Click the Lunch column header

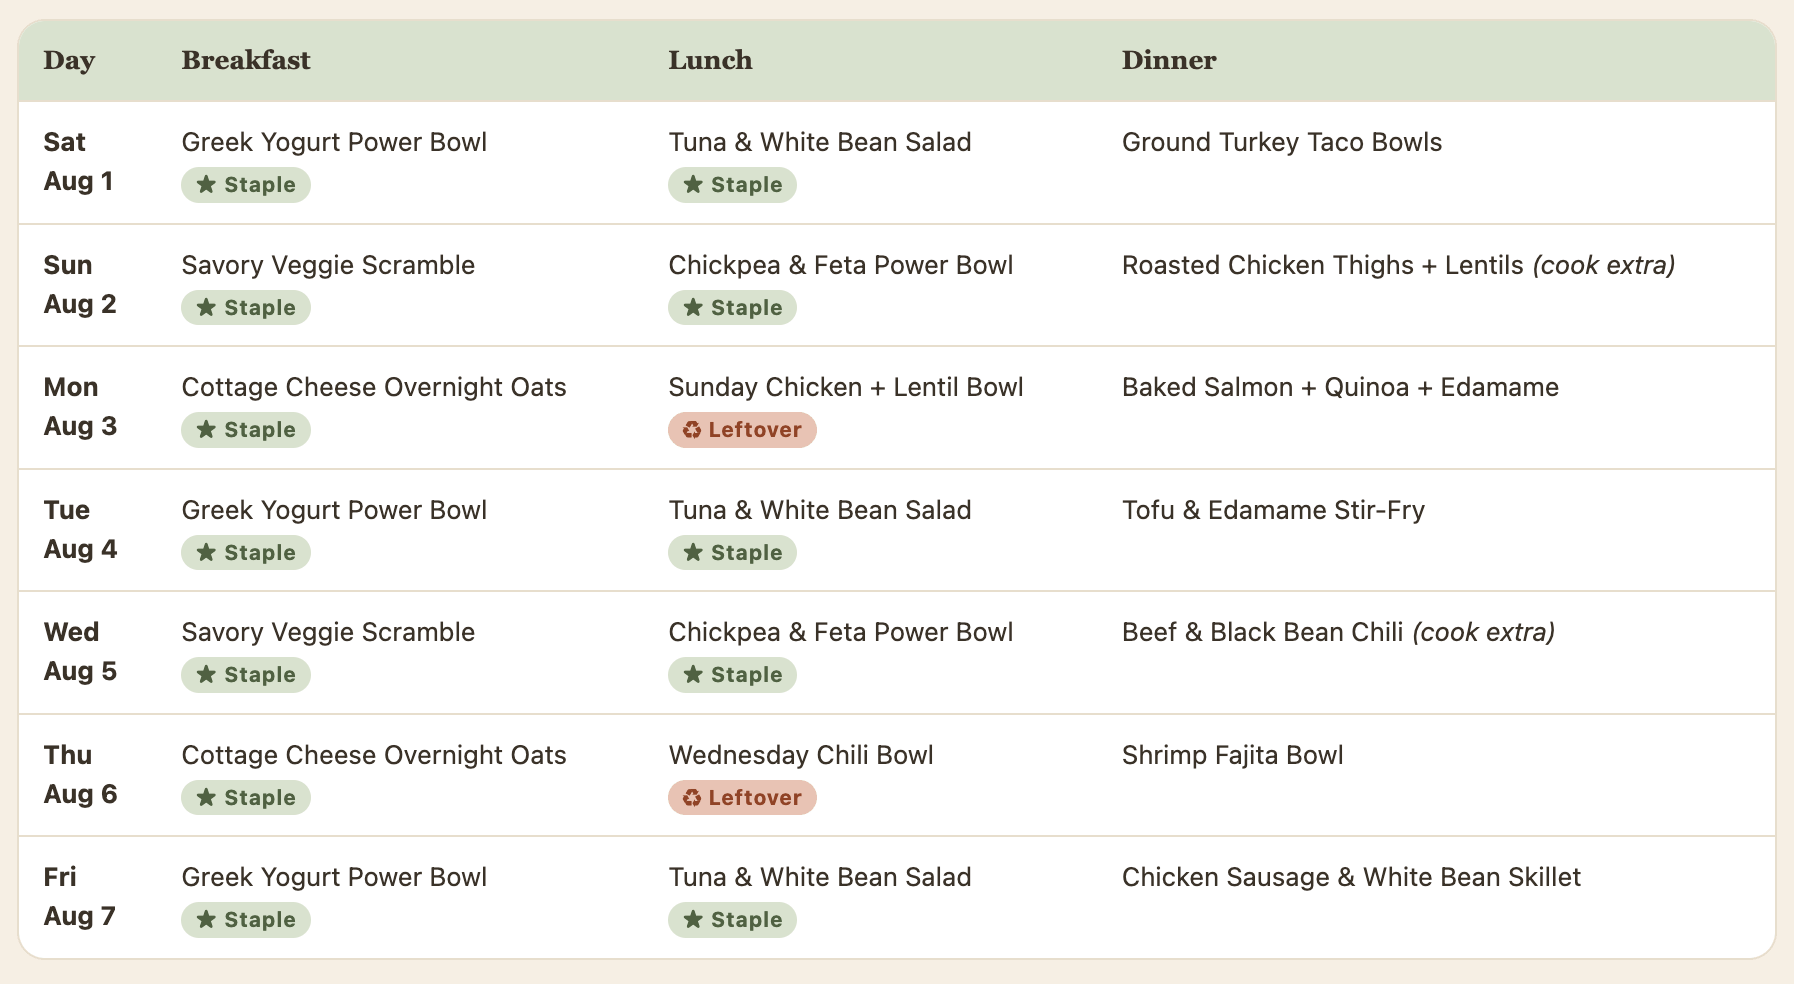[x=710, y=60]
